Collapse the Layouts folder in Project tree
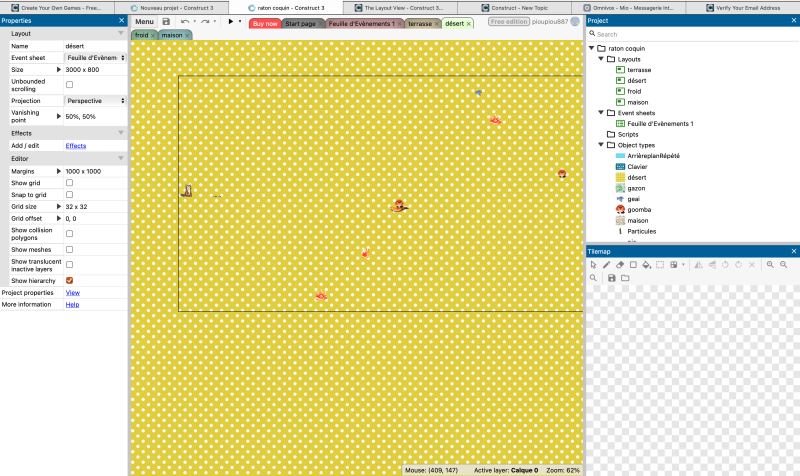 [x=601, y=59]
